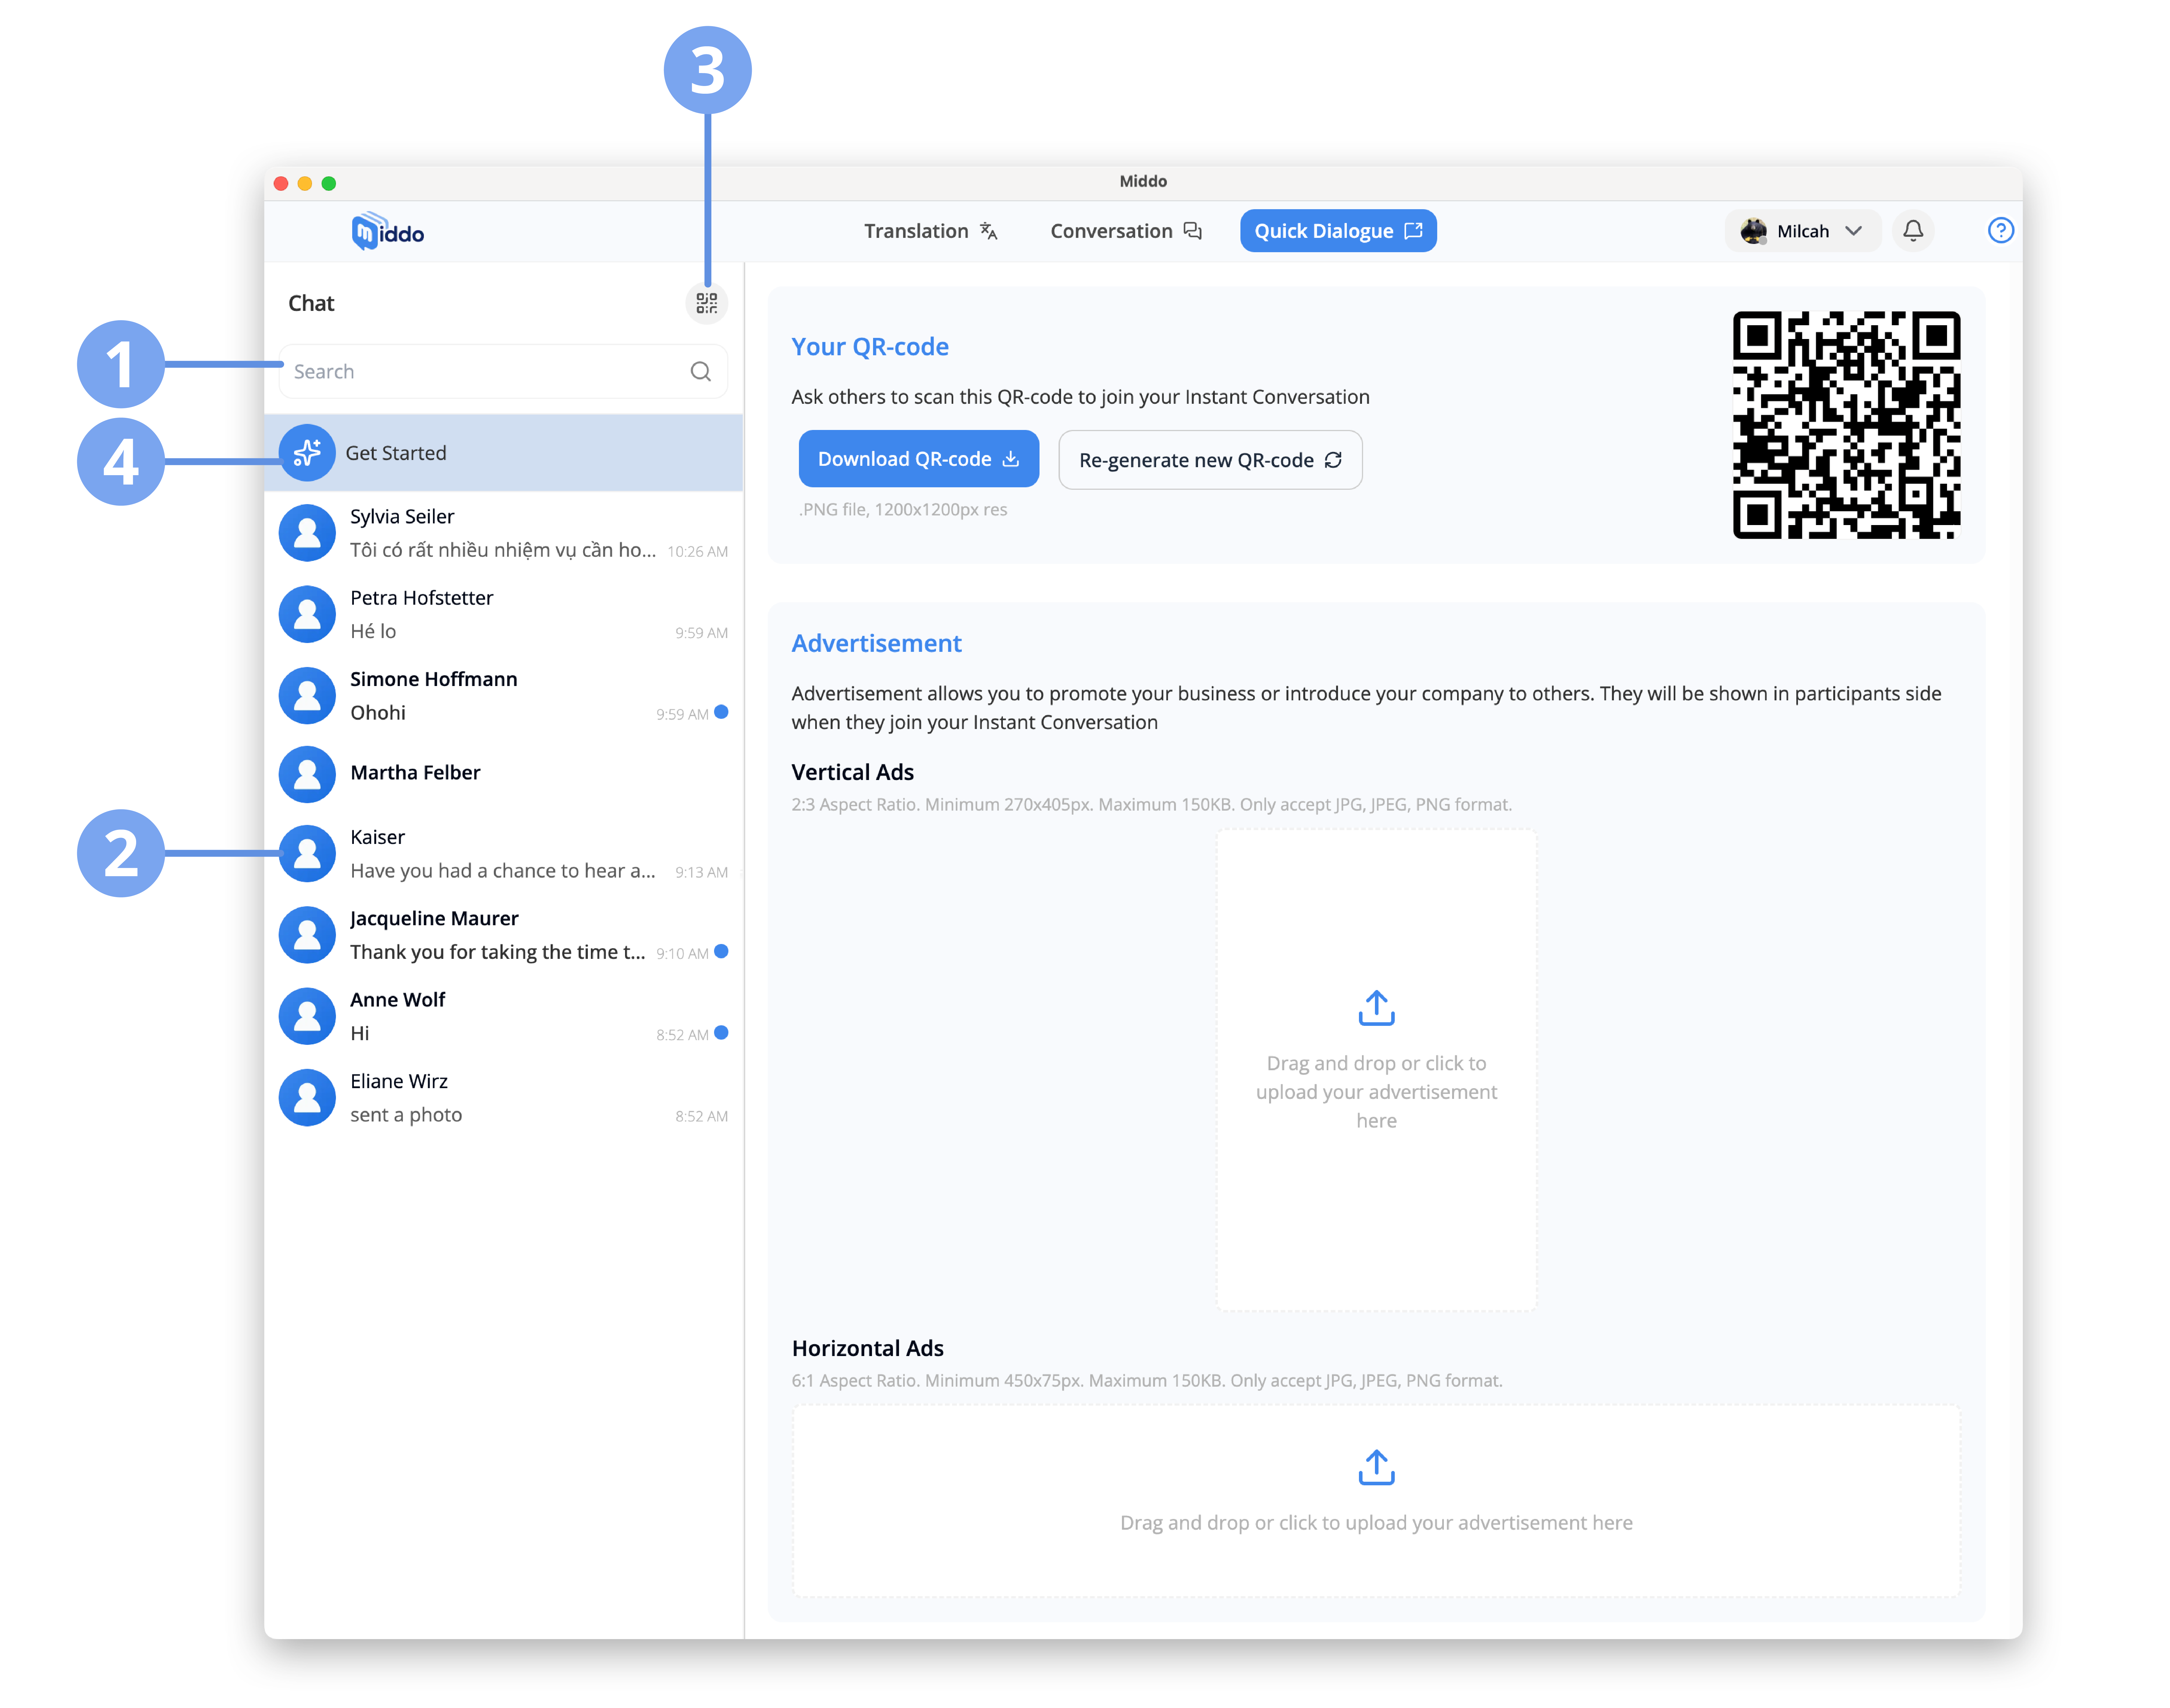Click Sylvia Seiler's avatar icon
This screenshot has width=2170, height=1708.
pos(307,533)
